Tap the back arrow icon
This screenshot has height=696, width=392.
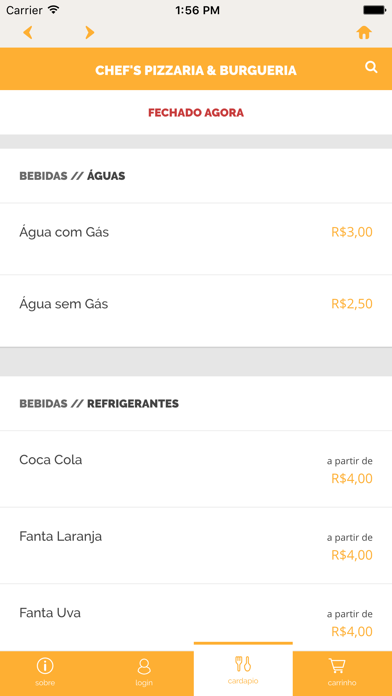(x=28, y=32)
